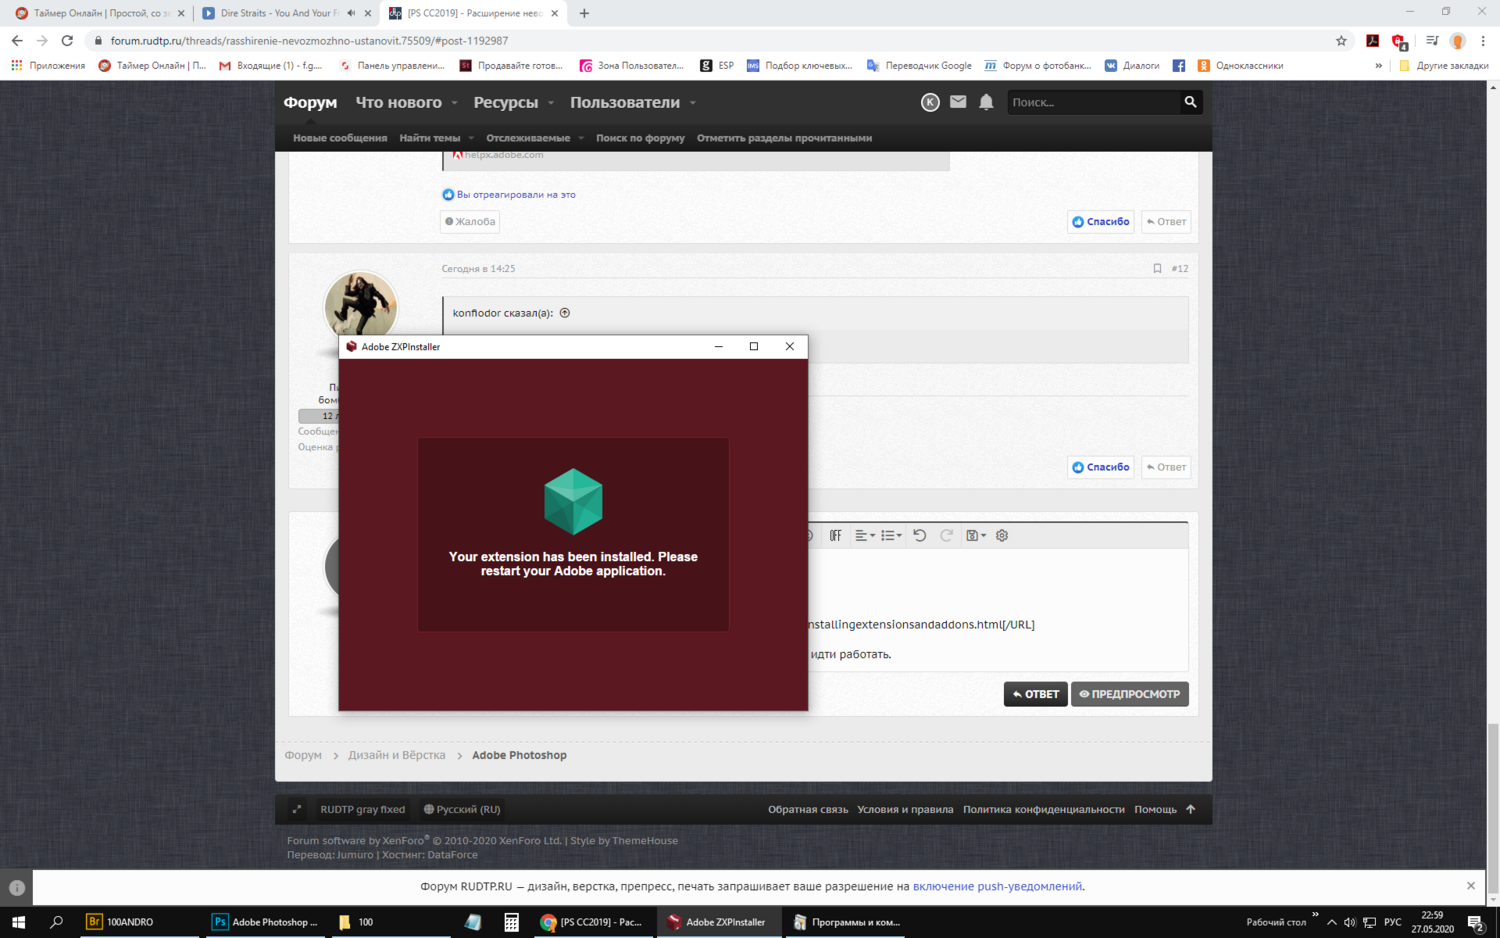Screen dimensions: 1500x938
Task: Open 'Новые сообщения' in the sub-navigation
Action: coord(340,138)
